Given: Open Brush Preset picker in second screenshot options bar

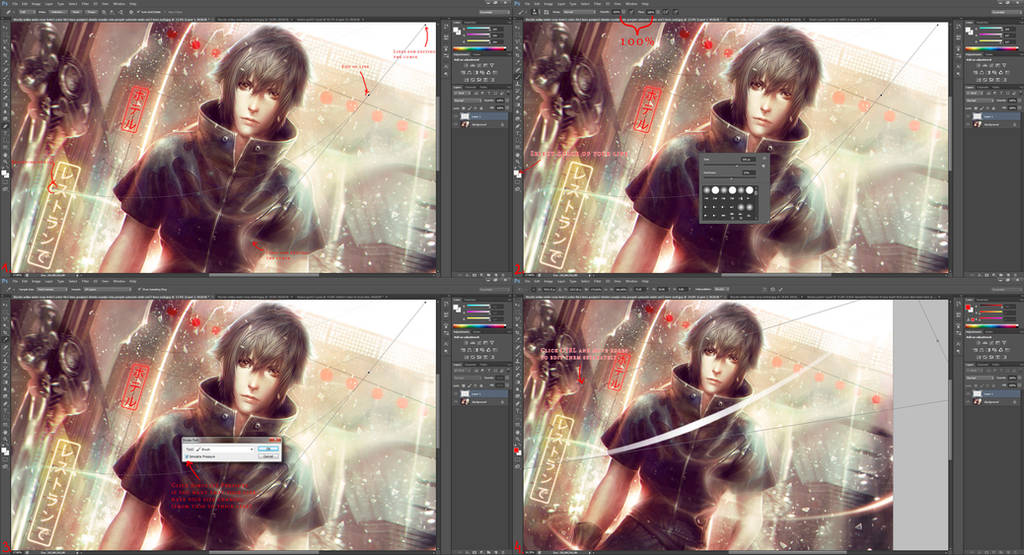Looking at the screenshot, I should coord(534,12).
